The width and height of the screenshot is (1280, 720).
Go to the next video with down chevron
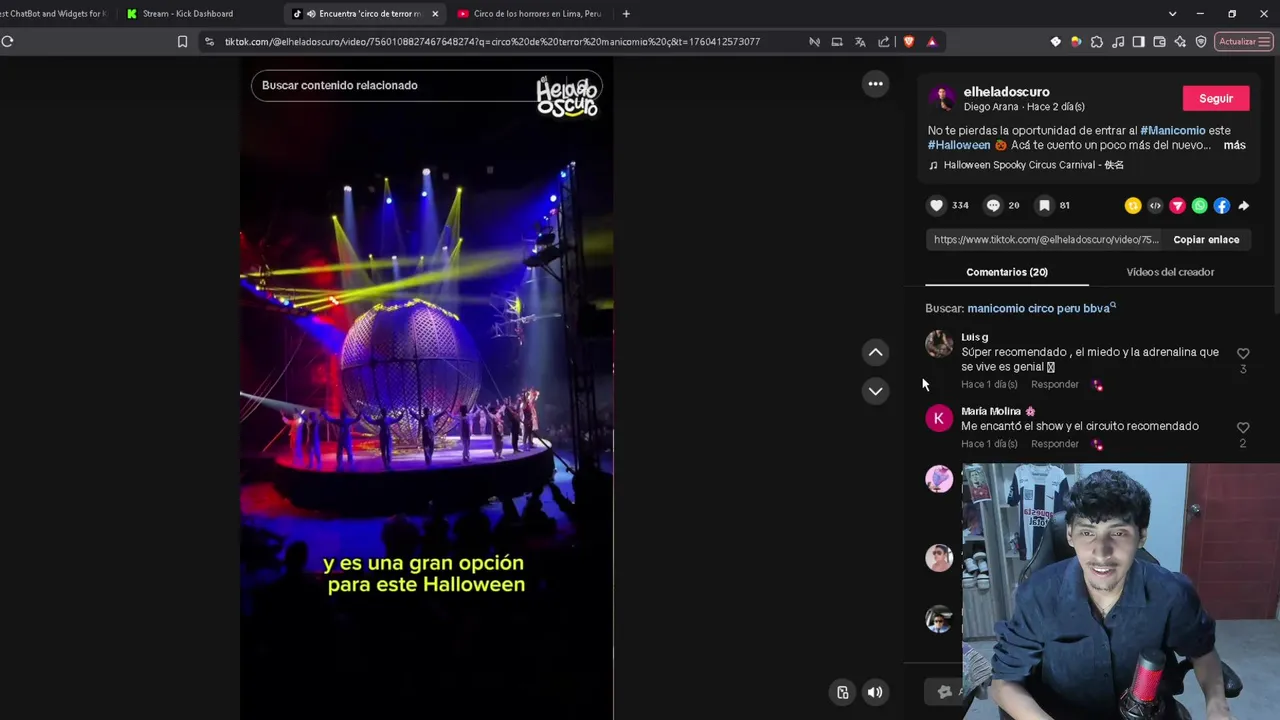[875, 391]
